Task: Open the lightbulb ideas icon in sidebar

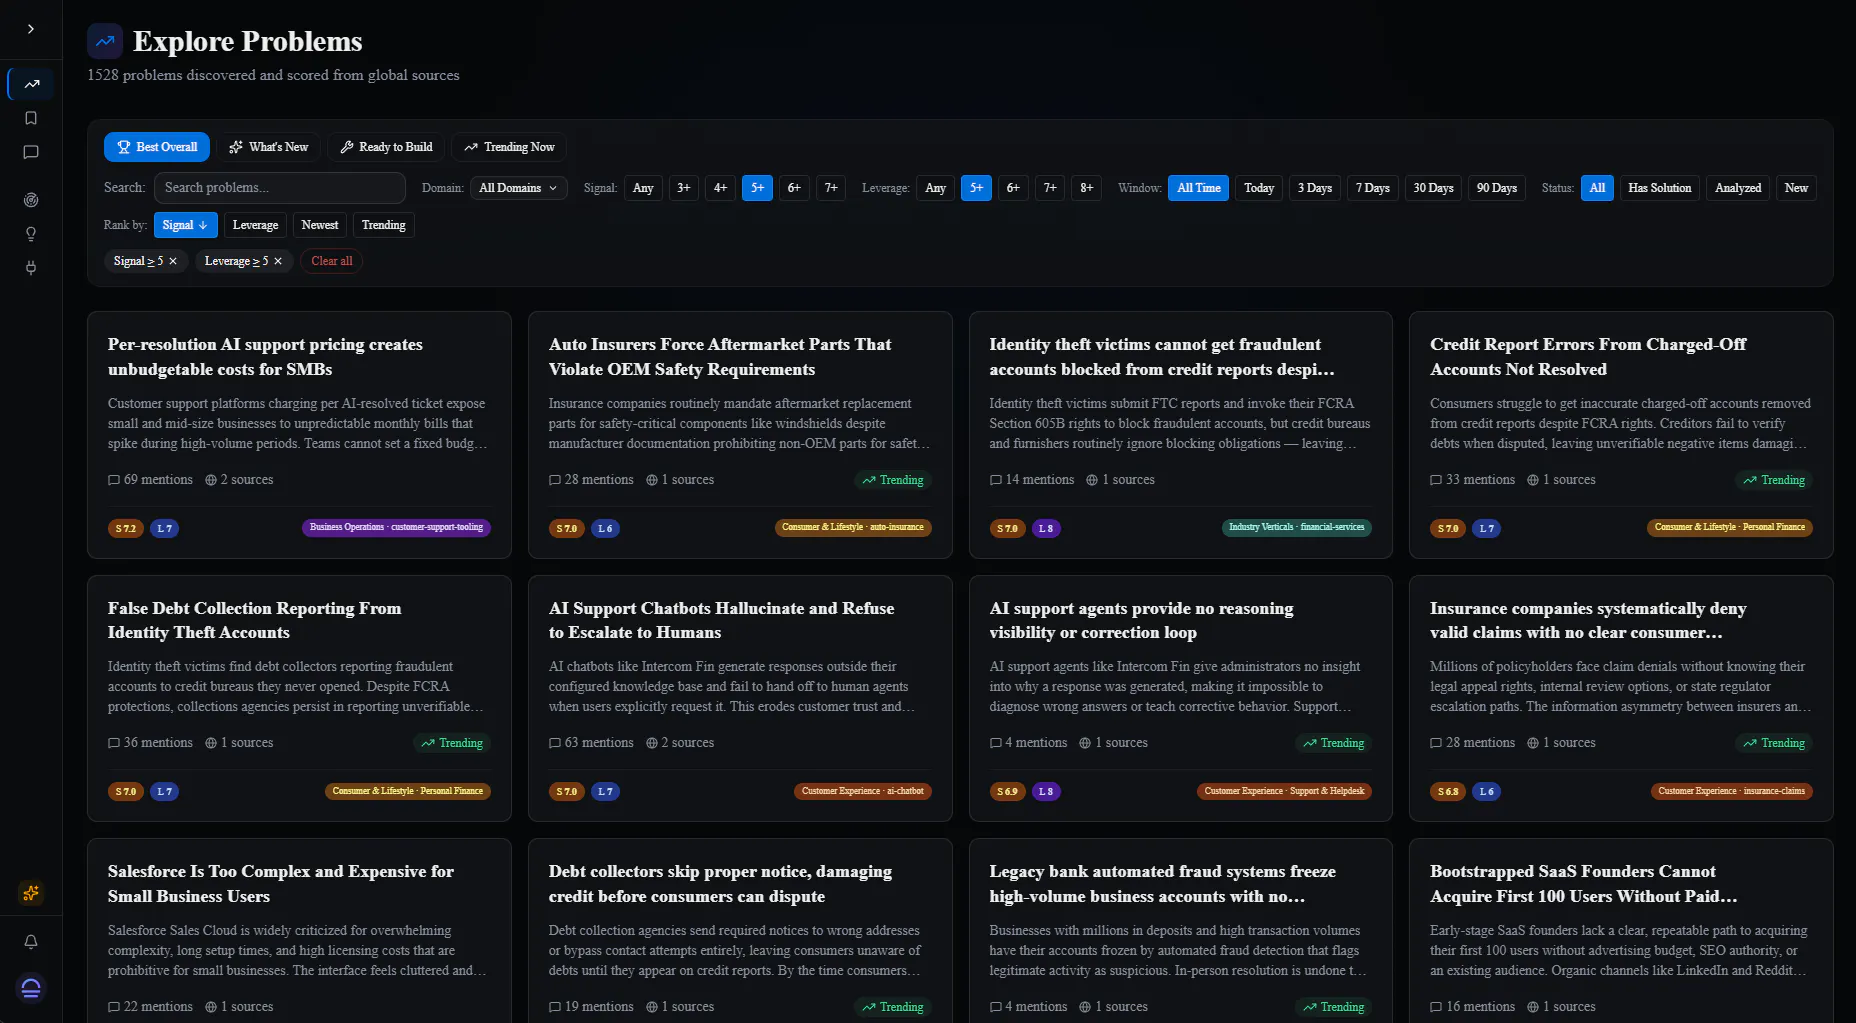Action: (x=31, y=234)
